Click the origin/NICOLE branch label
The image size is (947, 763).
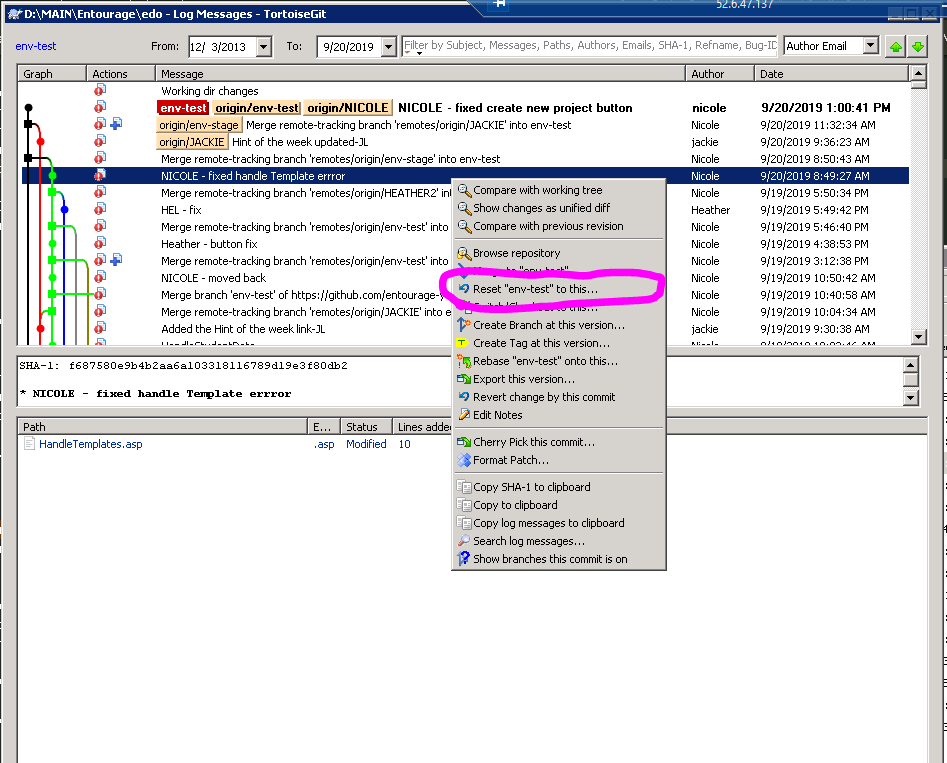pos(347,108)
